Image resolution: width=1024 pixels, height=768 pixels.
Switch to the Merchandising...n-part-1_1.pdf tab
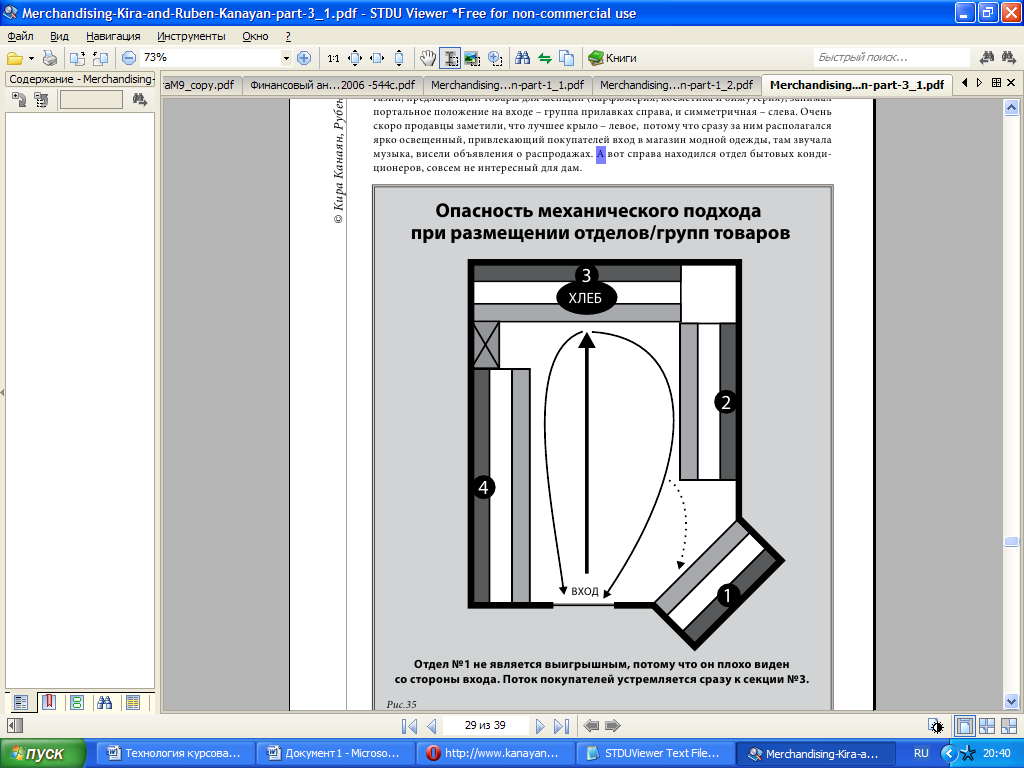507,85
